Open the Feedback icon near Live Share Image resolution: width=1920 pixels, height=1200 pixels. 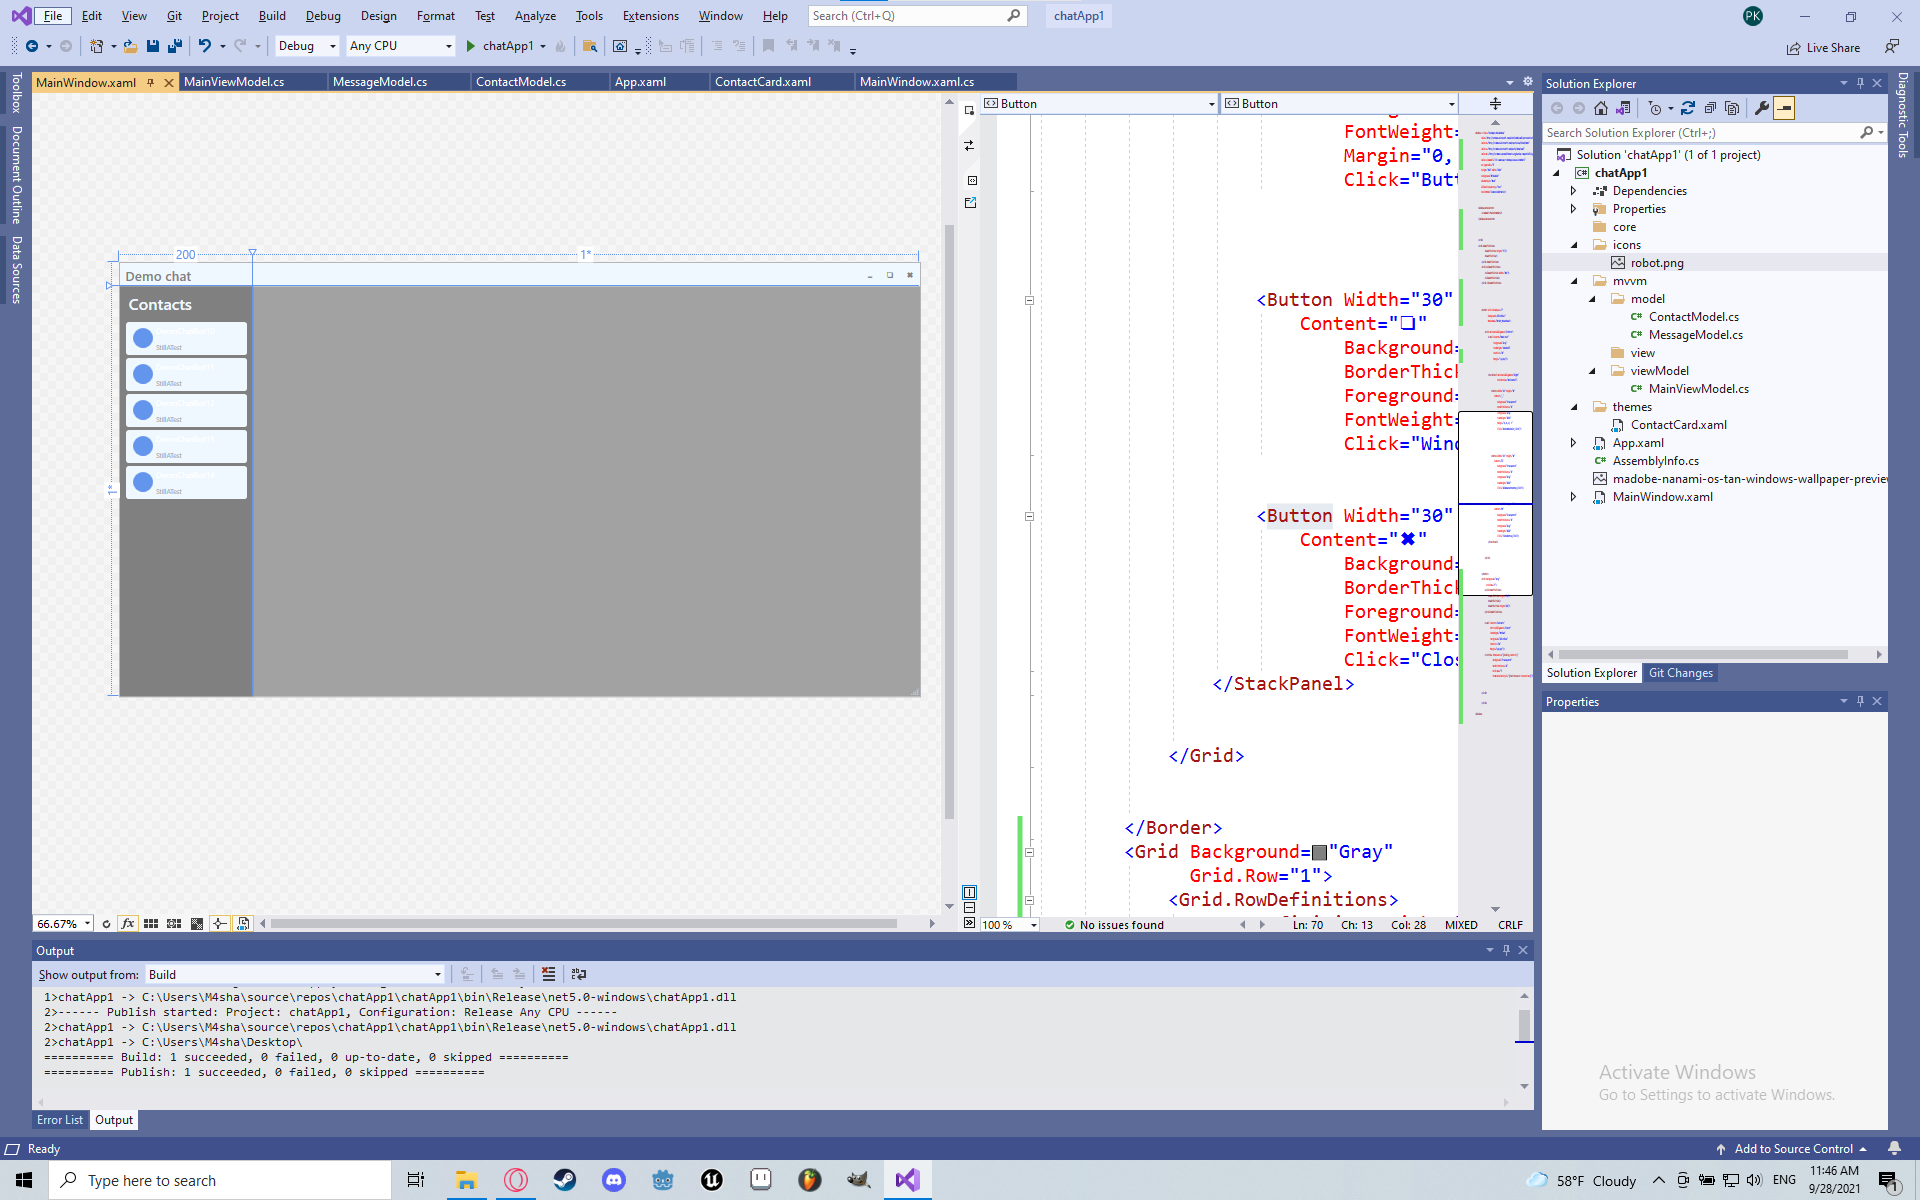click(x=1892, y=47)
